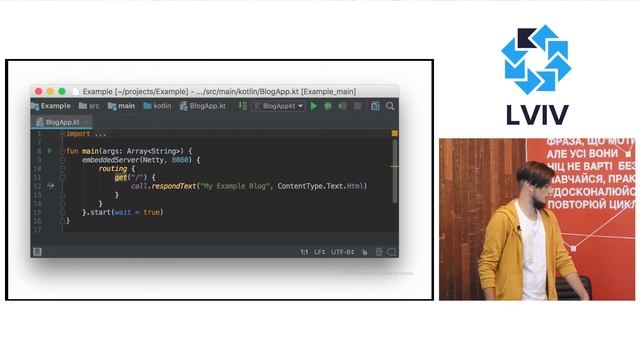The height and width of the screenshot is (360, 640).
Task: Click embeddedServer in line 9
Action: 111,160
